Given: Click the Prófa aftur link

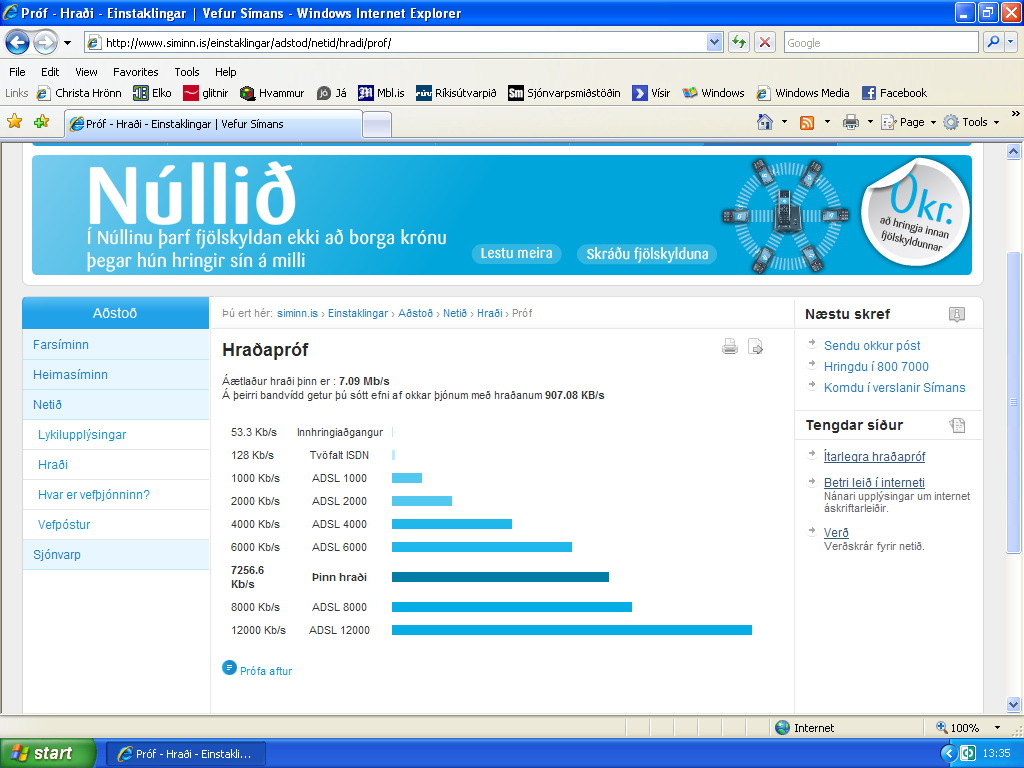Looking at the screenshot, I should click(265, 671).
